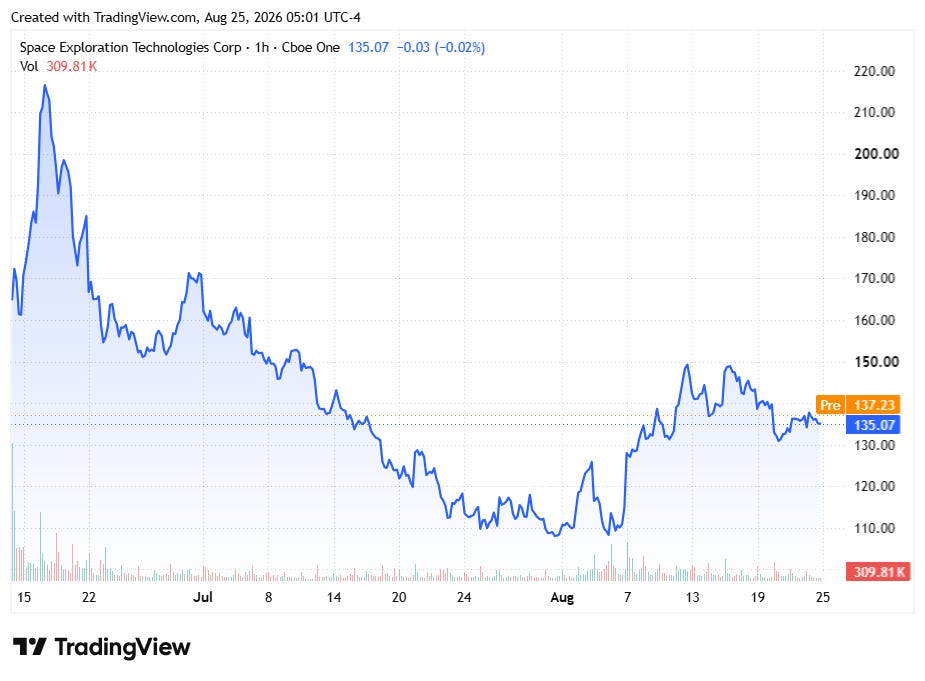The height and width of the screenshot is (681, 925).
Task: Click the −0.03 (−0.02%) change value
Action: tap(441, 48)
